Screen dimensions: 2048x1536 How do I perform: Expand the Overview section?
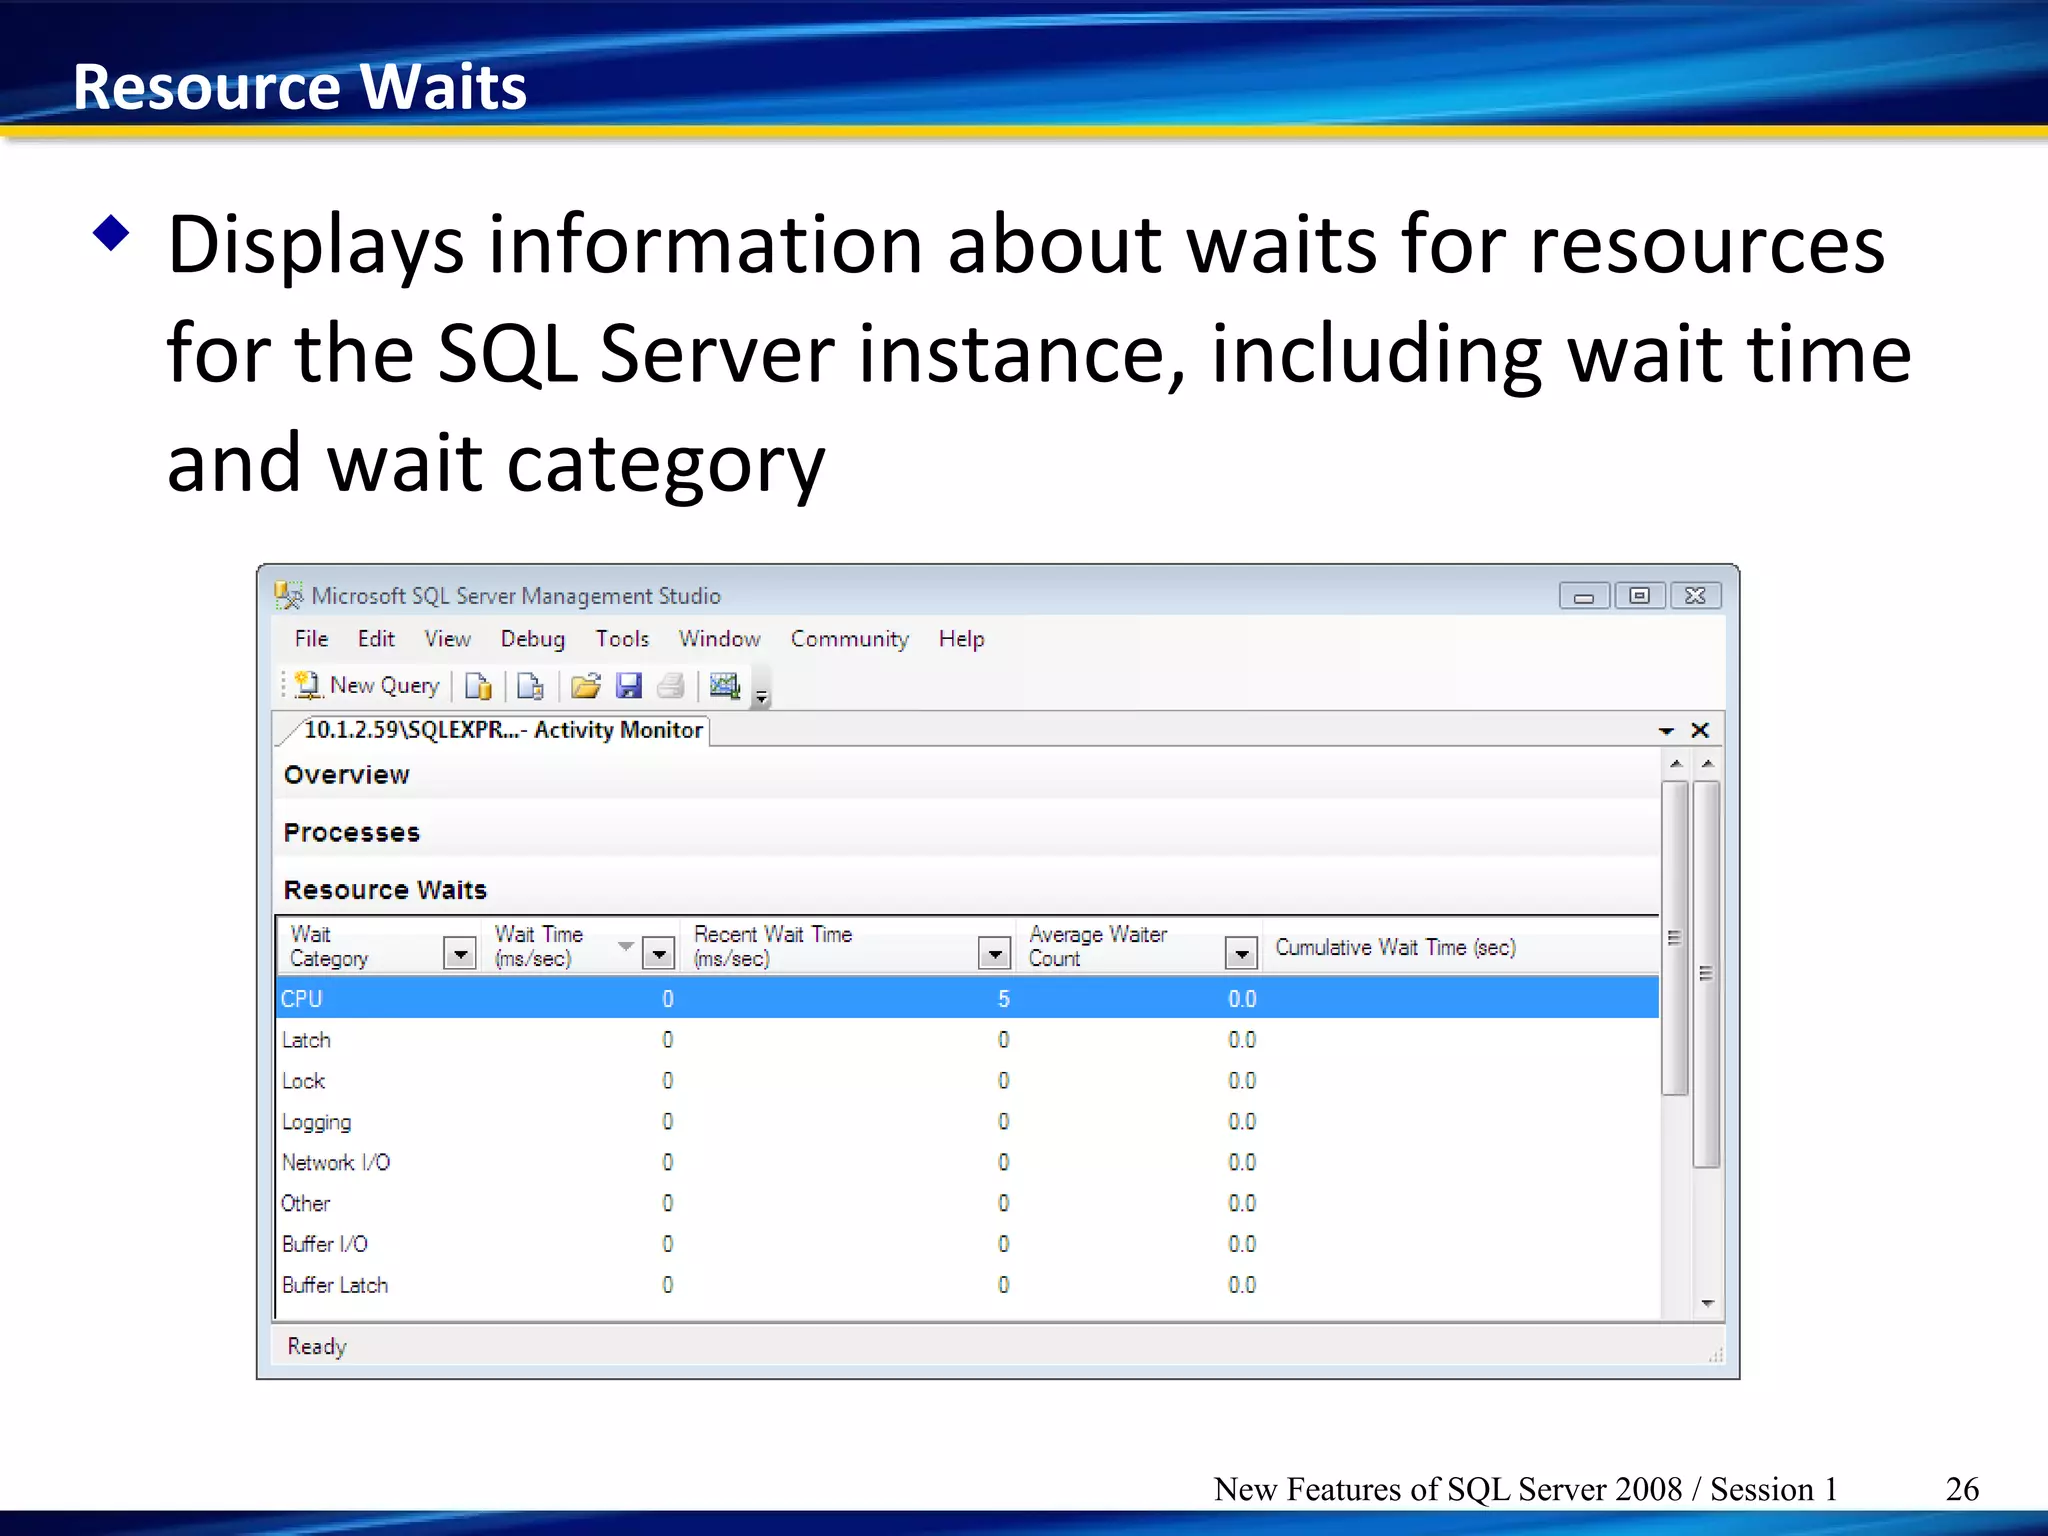[346, 775]
